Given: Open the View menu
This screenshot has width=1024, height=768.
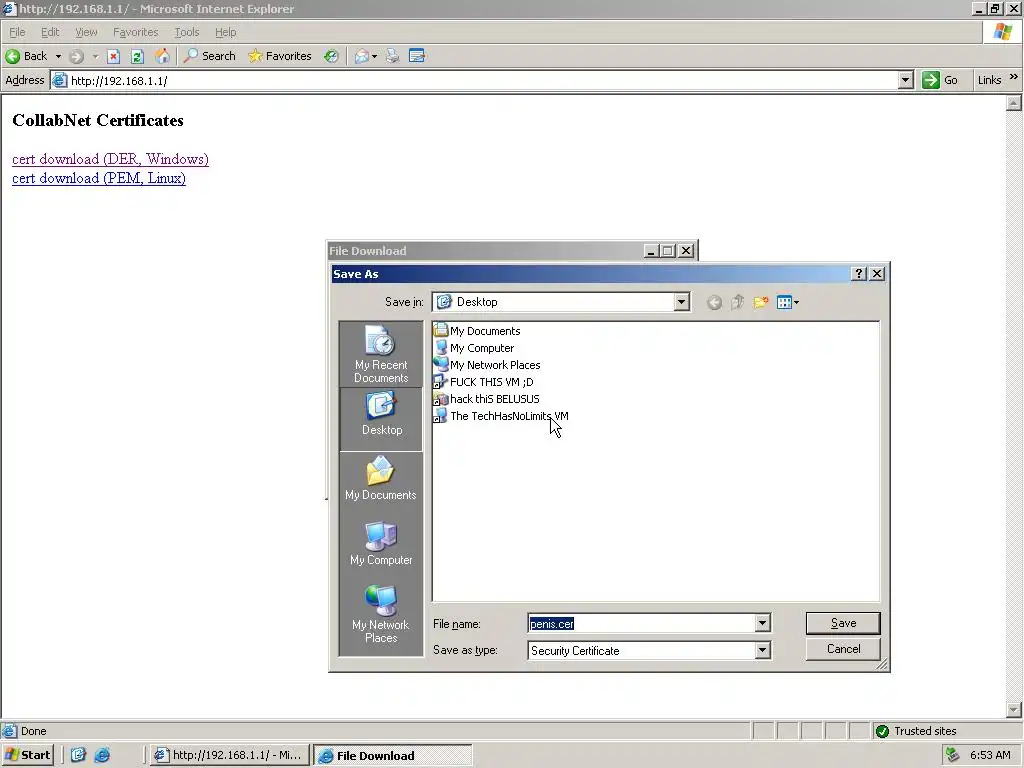Looking at the screenshot, I should [86, 32].
